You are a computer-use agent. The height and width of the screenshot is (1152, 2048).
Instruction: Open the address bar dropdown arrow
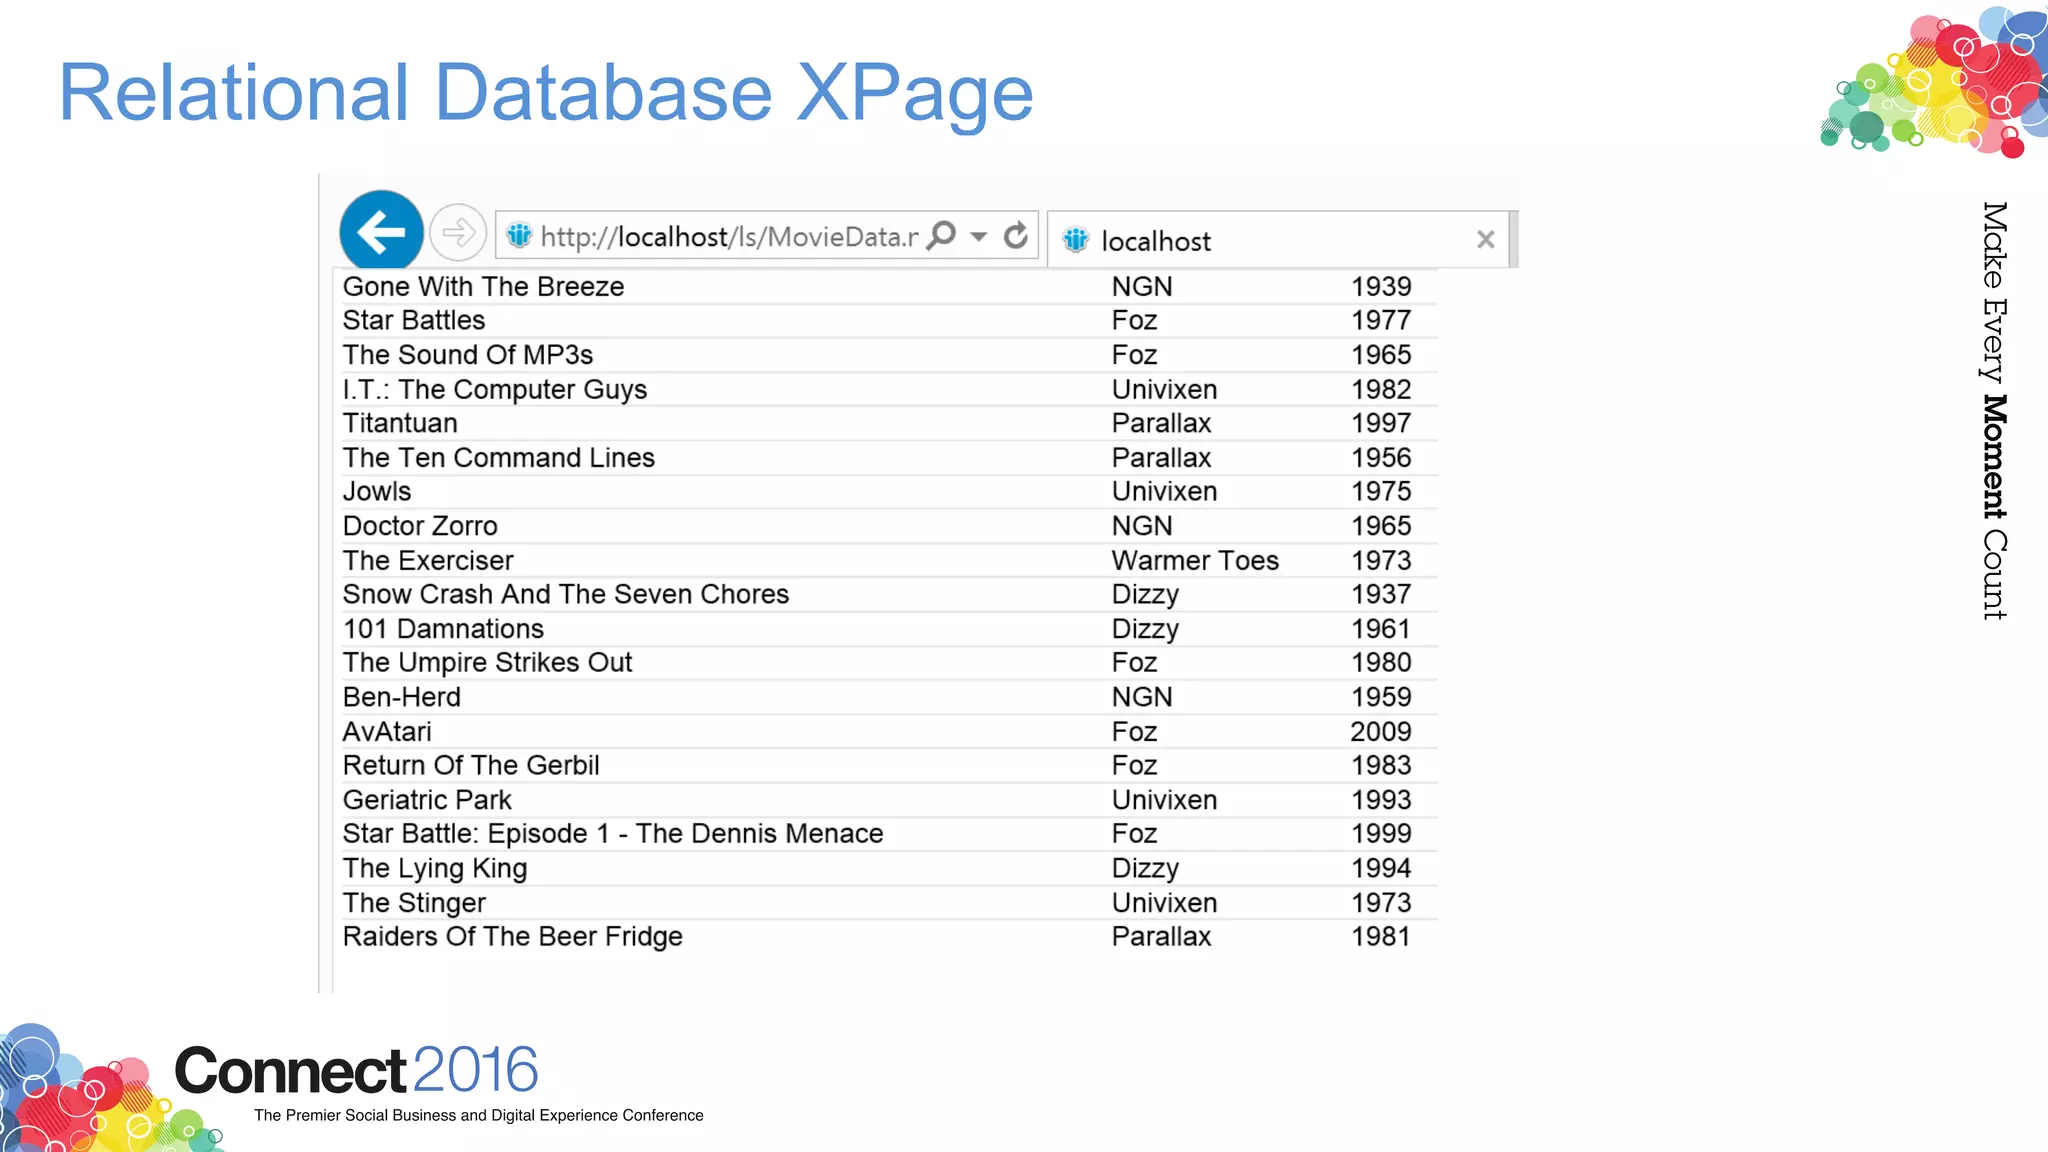(979, 237)
